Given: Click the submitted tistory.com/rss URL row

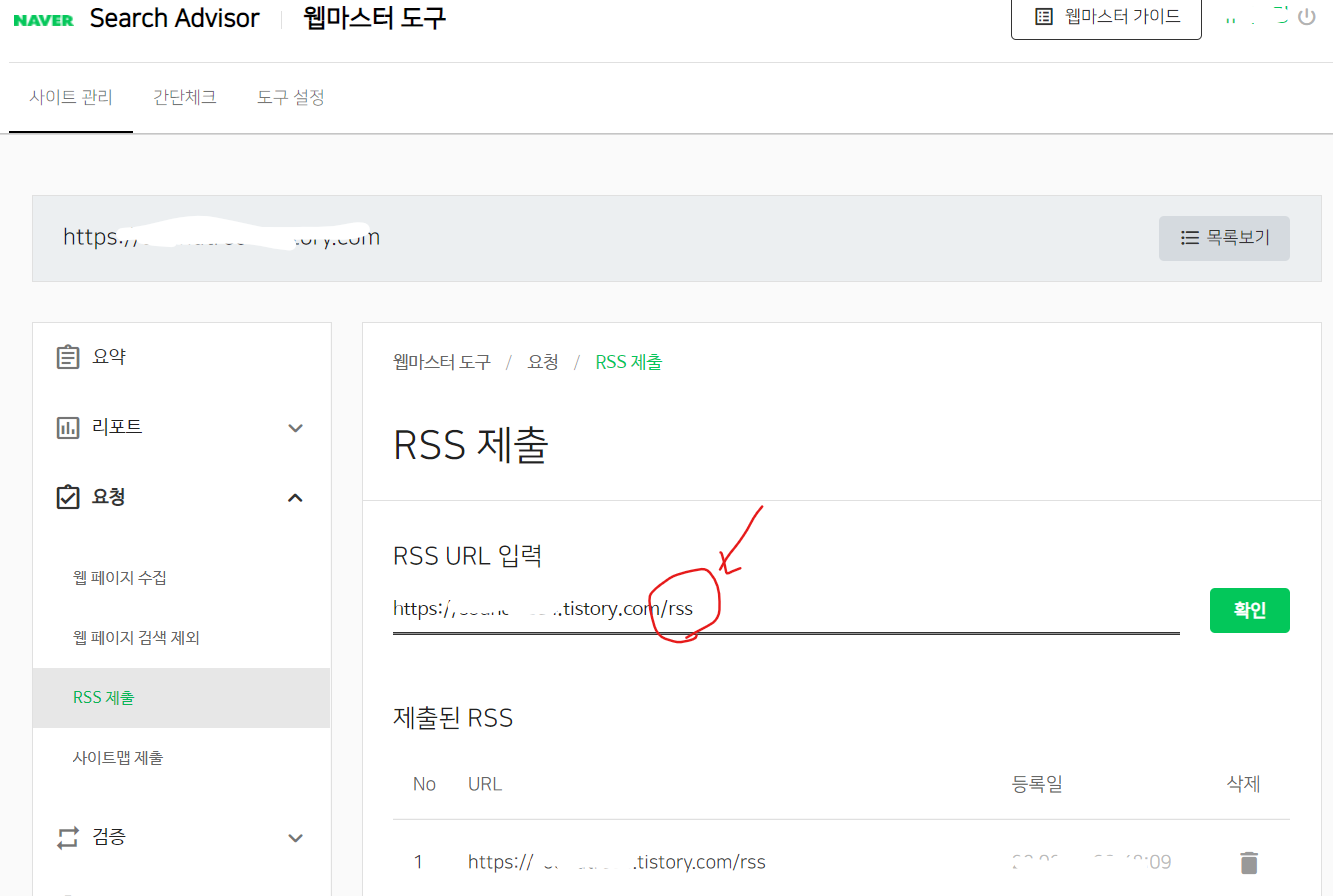Looking at the screenshot, I should click(x=617, y=862).
